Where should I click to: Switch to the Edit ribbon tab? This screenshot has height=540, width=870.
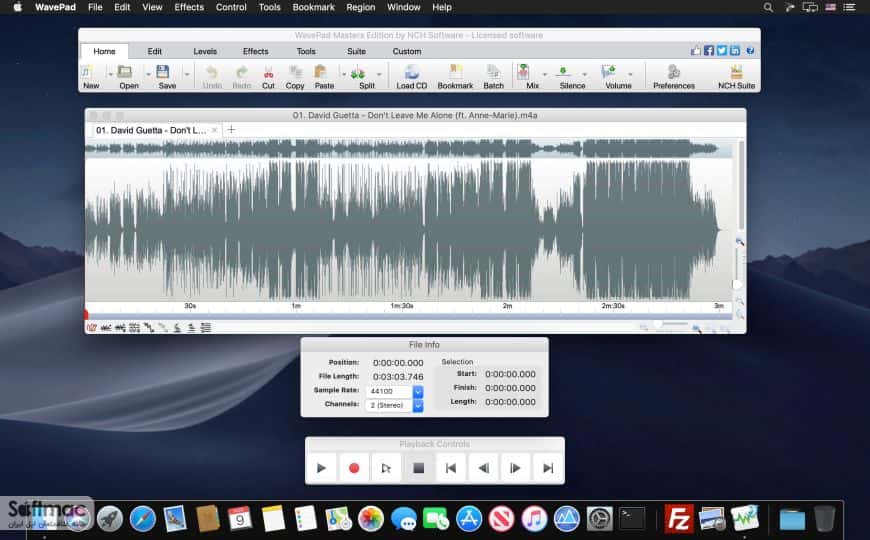click(154, 51)
